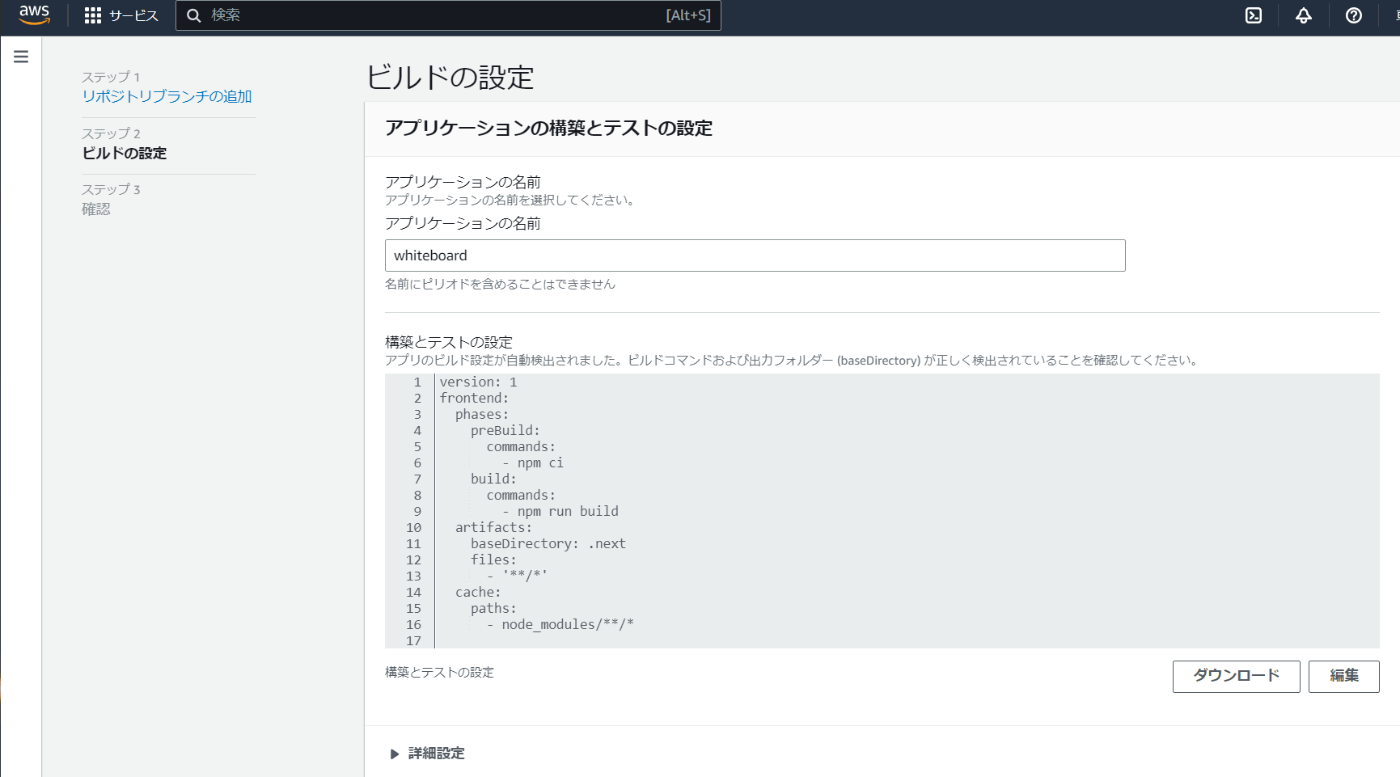Screen dimensions: 1400x777
Task: Click the 'npm ci' command line
Action: coord(533,463)
